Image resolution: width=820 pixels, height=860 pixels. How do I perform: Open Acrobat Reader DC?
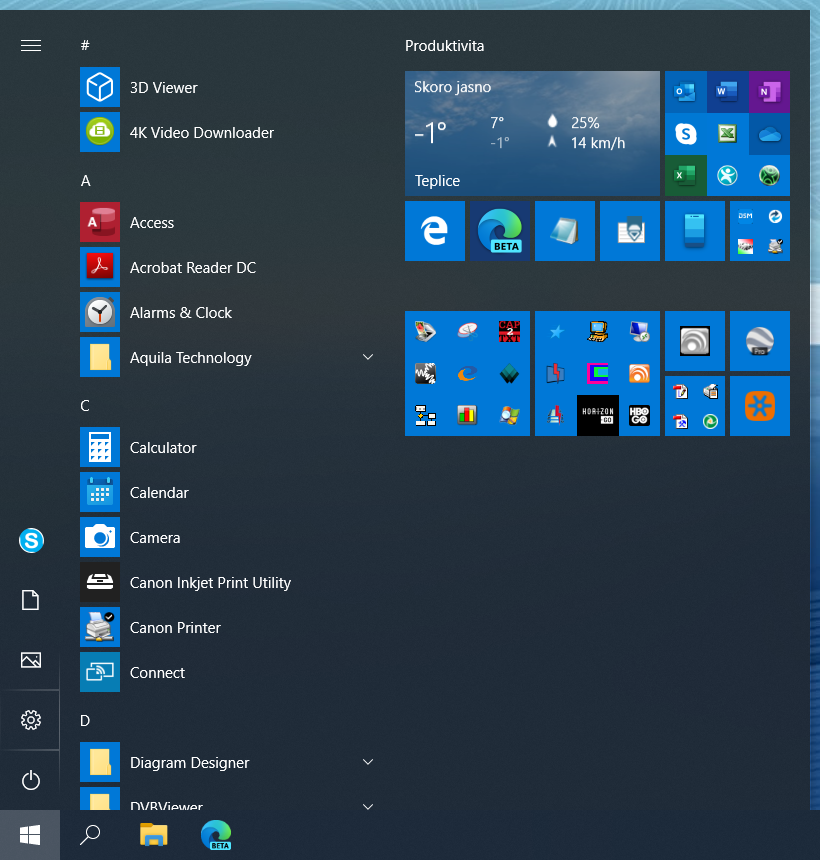(x=192, y=268)
